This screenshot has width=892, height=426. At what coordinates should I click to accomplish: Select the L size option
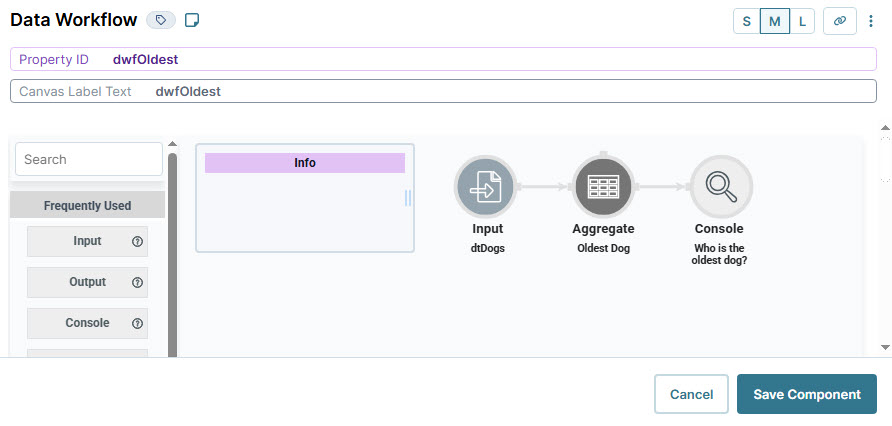802,22
